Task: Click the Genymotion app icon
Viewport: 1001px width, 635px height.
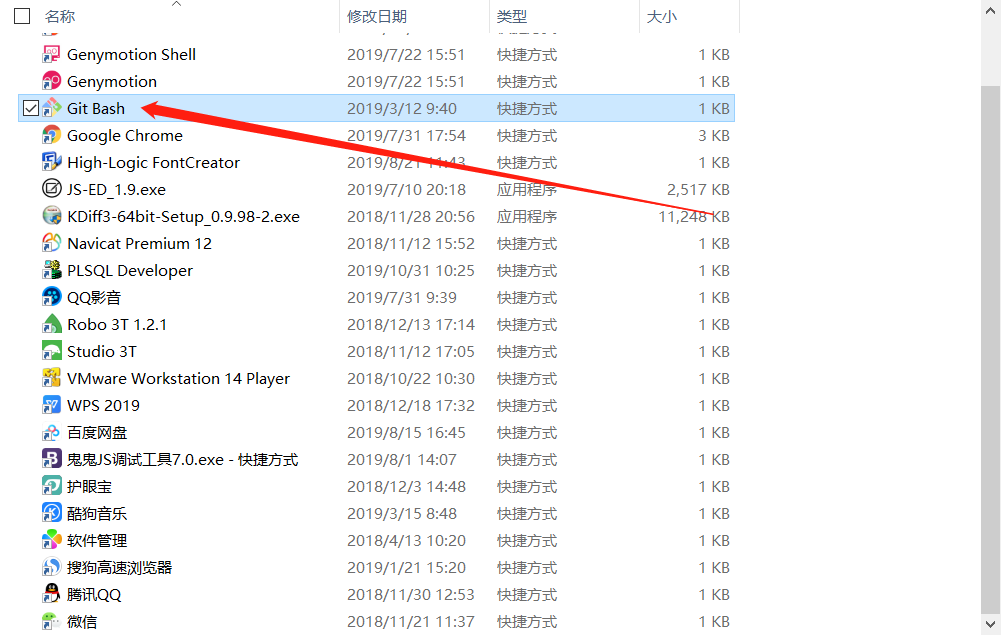Action: click(51, 81)
